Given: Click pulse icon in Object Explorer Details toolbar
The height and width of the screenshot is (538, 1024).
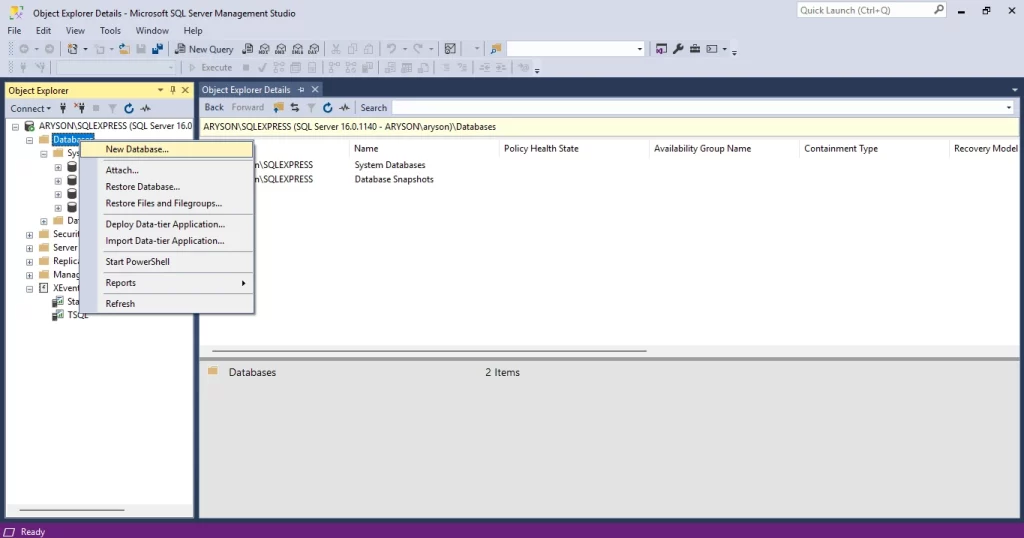Looking at the screenshot, I should (344, 108).
